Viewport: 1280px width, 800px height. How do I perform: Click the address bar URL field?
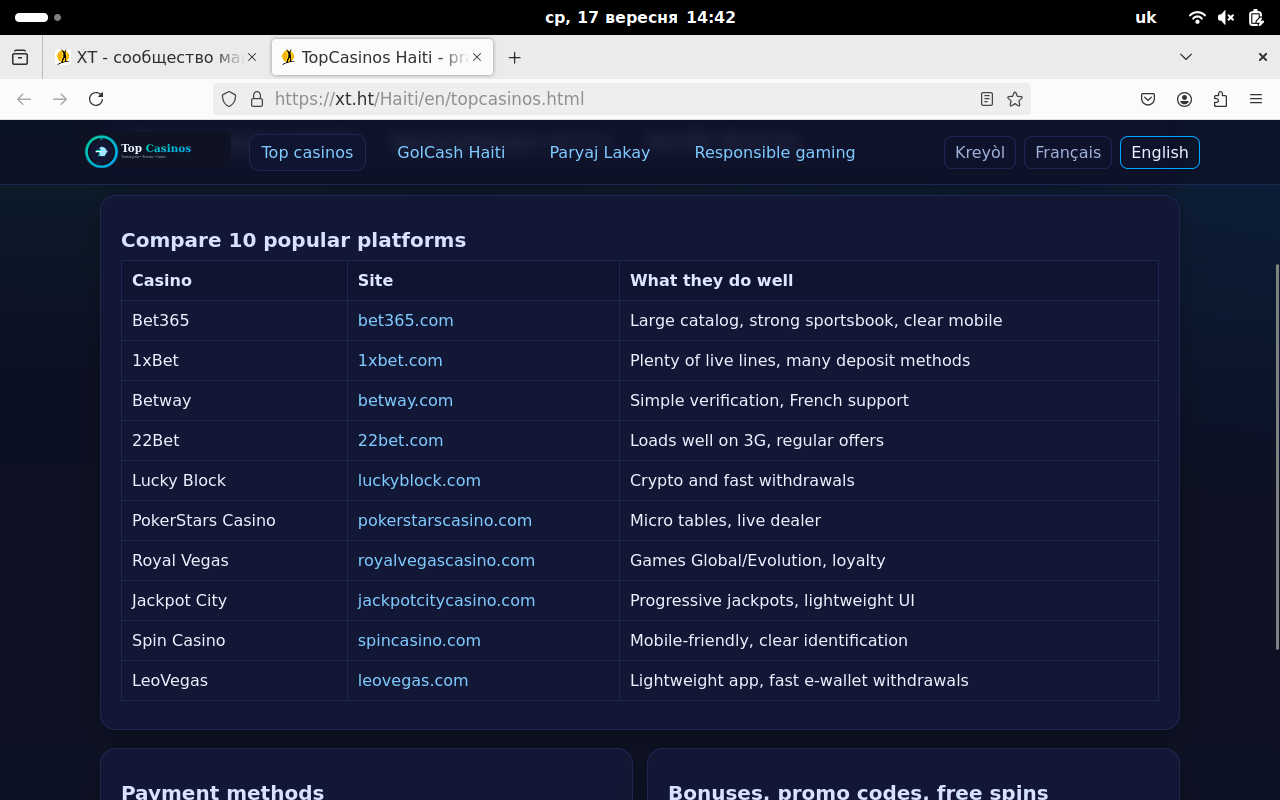(x=620, y=99)
